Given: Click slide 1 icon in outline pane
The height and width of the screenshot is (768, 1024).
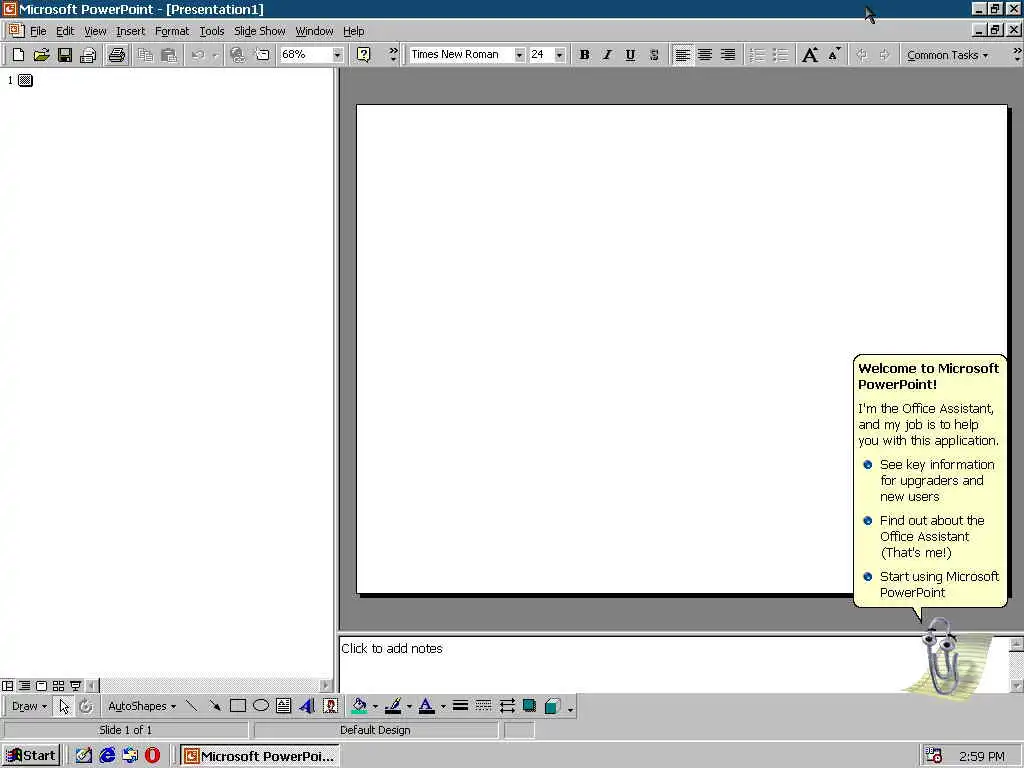Looking at the screenshot, I should (x=25, y=80).
